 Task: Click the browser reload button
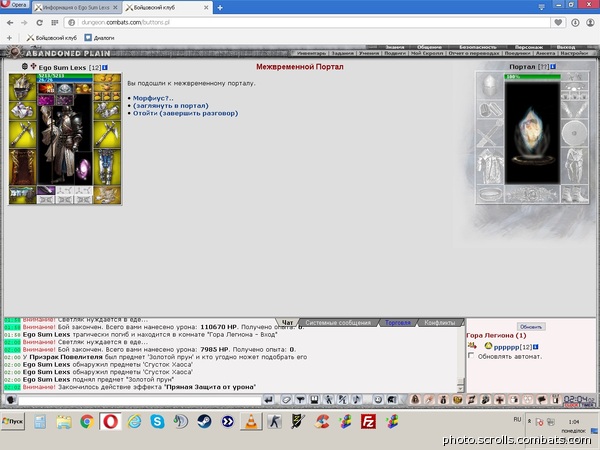coord(39,23)
